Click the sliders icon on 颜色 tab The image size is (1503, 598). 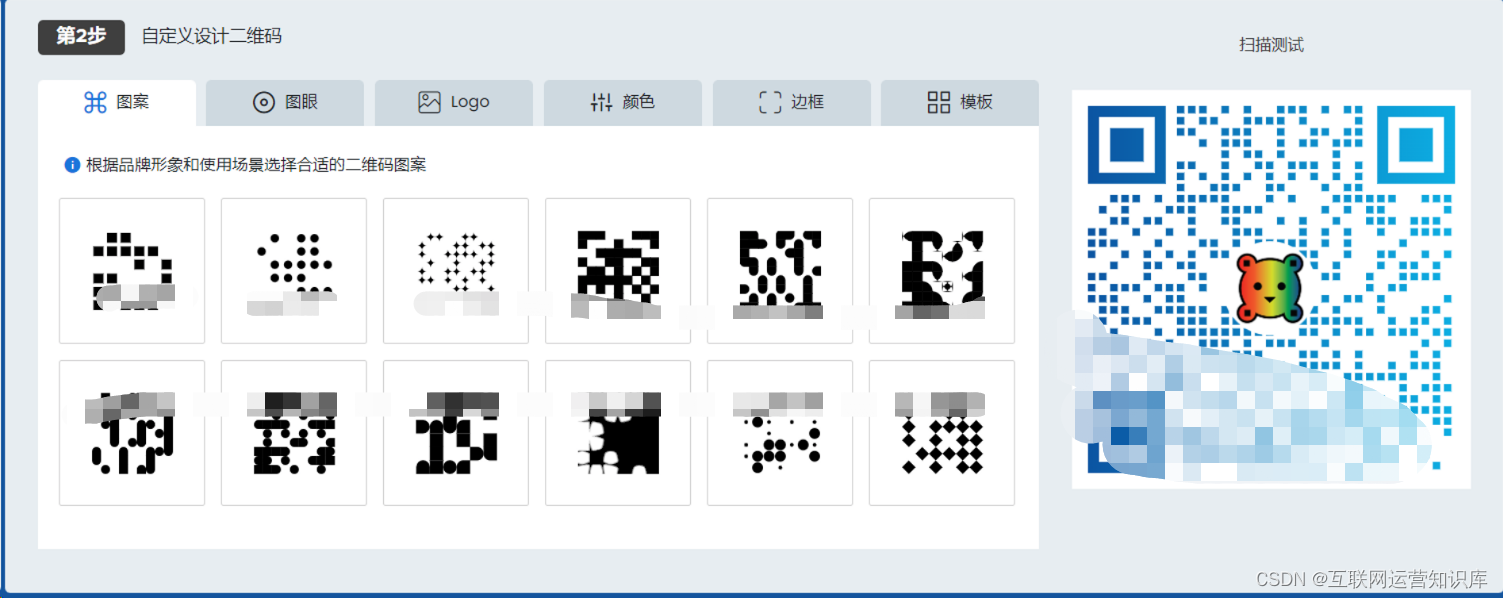pos(601,102)
